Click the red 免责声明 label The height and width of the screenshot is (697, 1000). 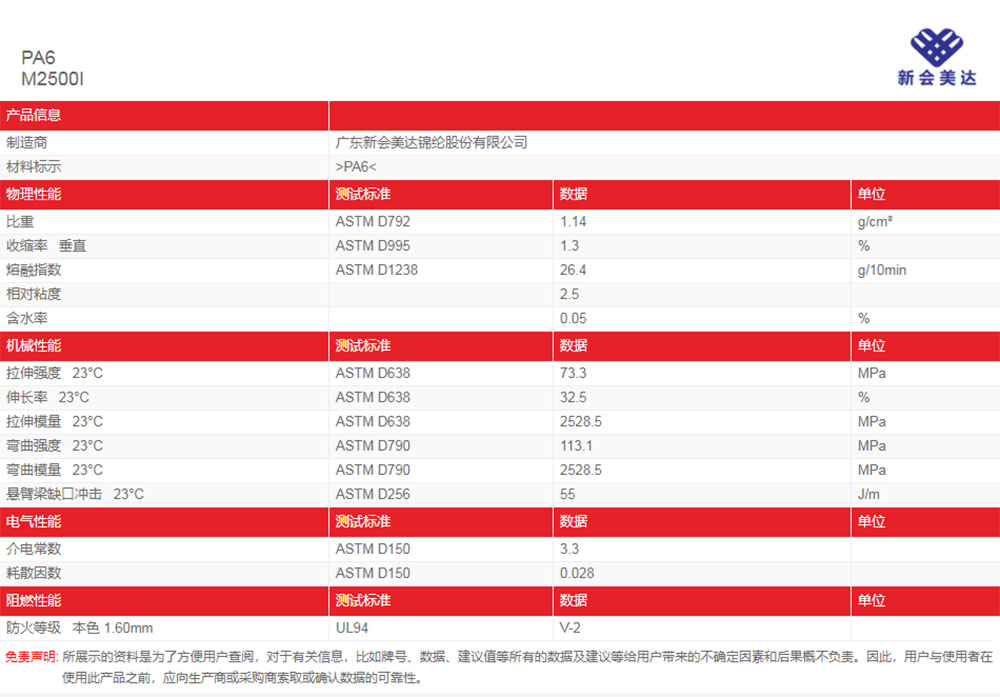coord(31,657)
